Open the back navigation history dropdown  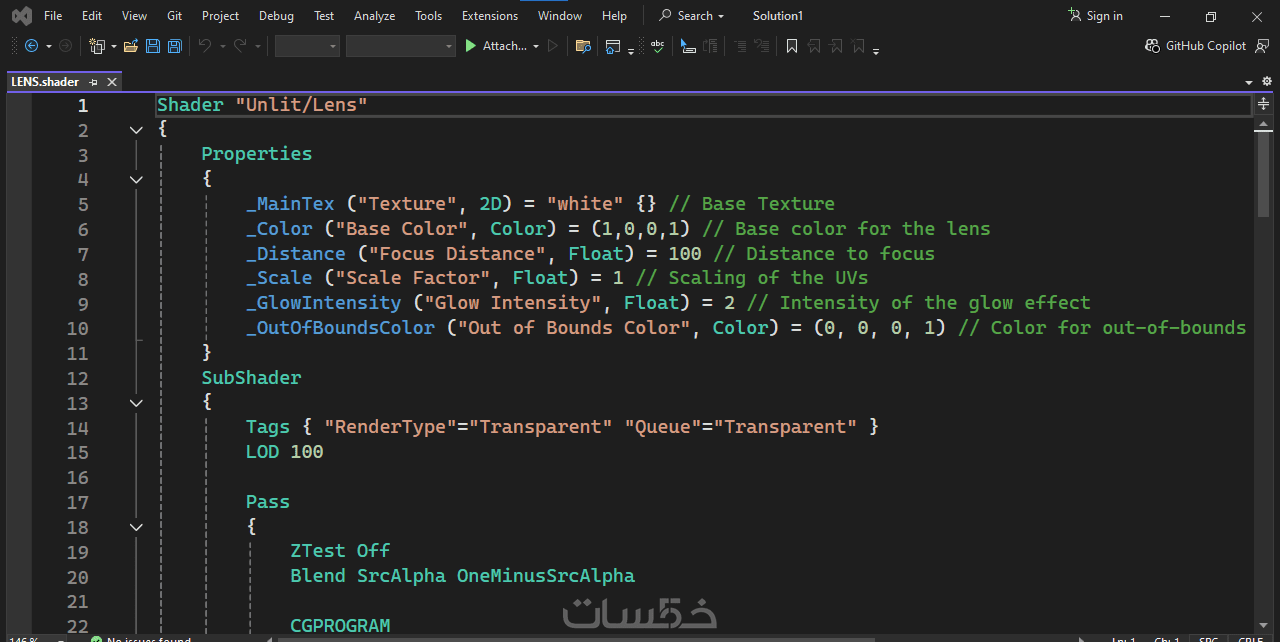click(48, 46)
